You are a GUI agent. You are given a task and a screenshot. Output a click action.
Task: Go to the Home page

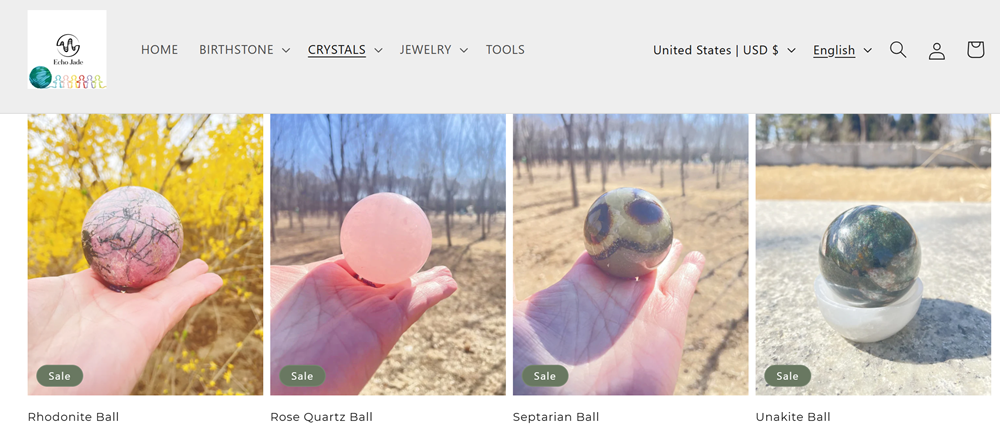click(159, 50)
